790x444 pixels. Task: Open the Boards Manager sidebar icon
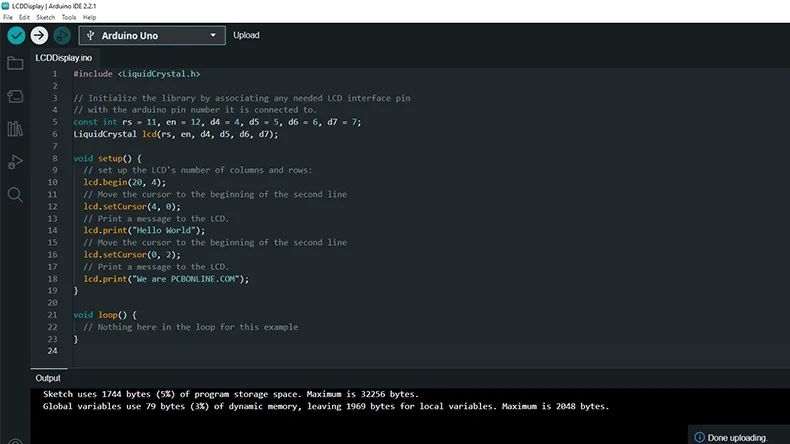[x=15, y=96]
